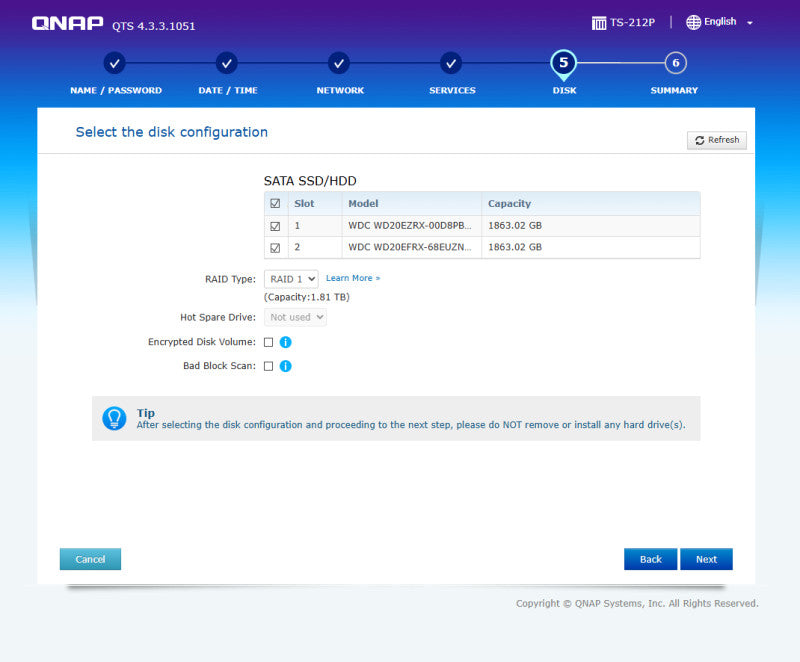Go to Date / Time step checkmark
This screenshot has width=800, height=662.
pyautogui.click(x=227, y=63)
